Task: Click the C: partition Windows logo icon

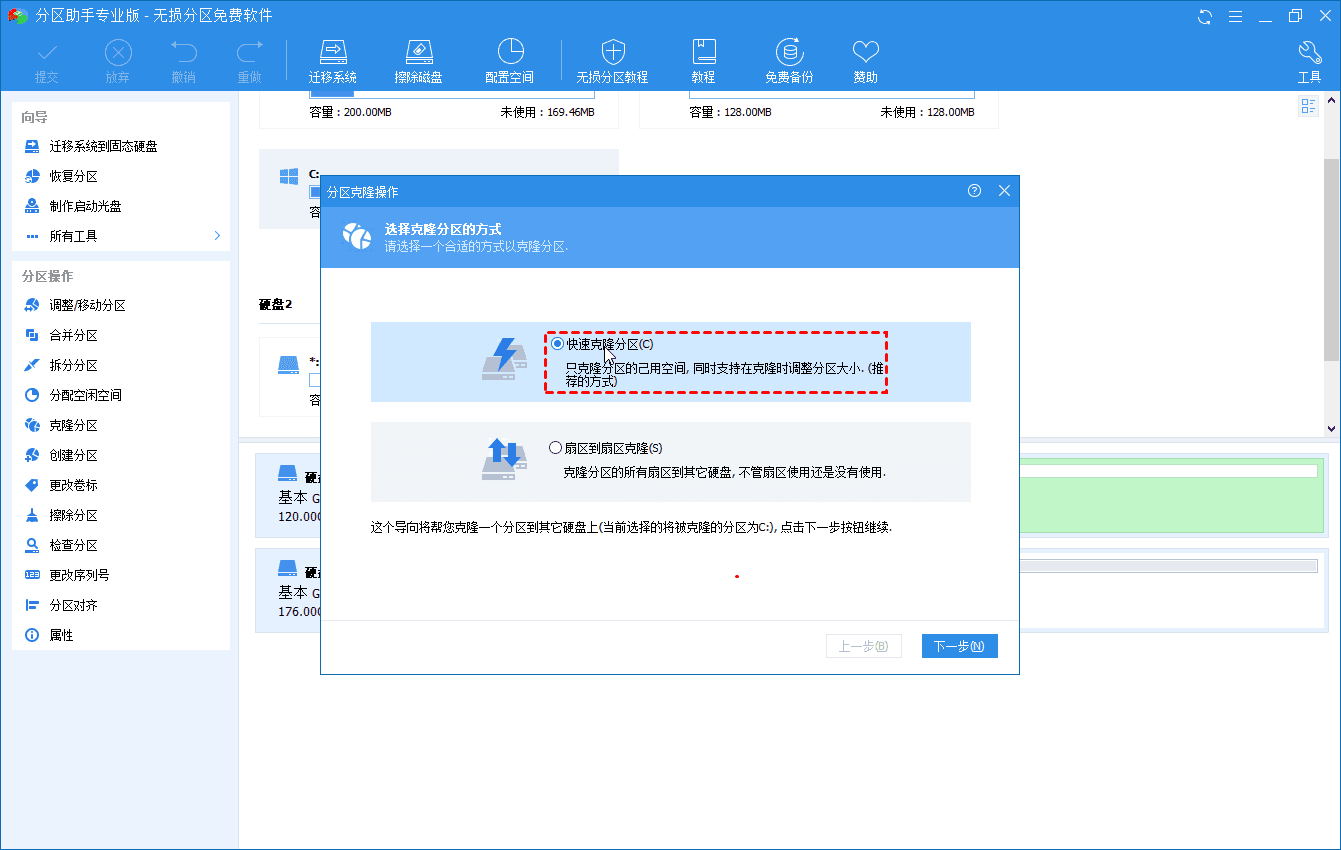Action: pos(290,177)
